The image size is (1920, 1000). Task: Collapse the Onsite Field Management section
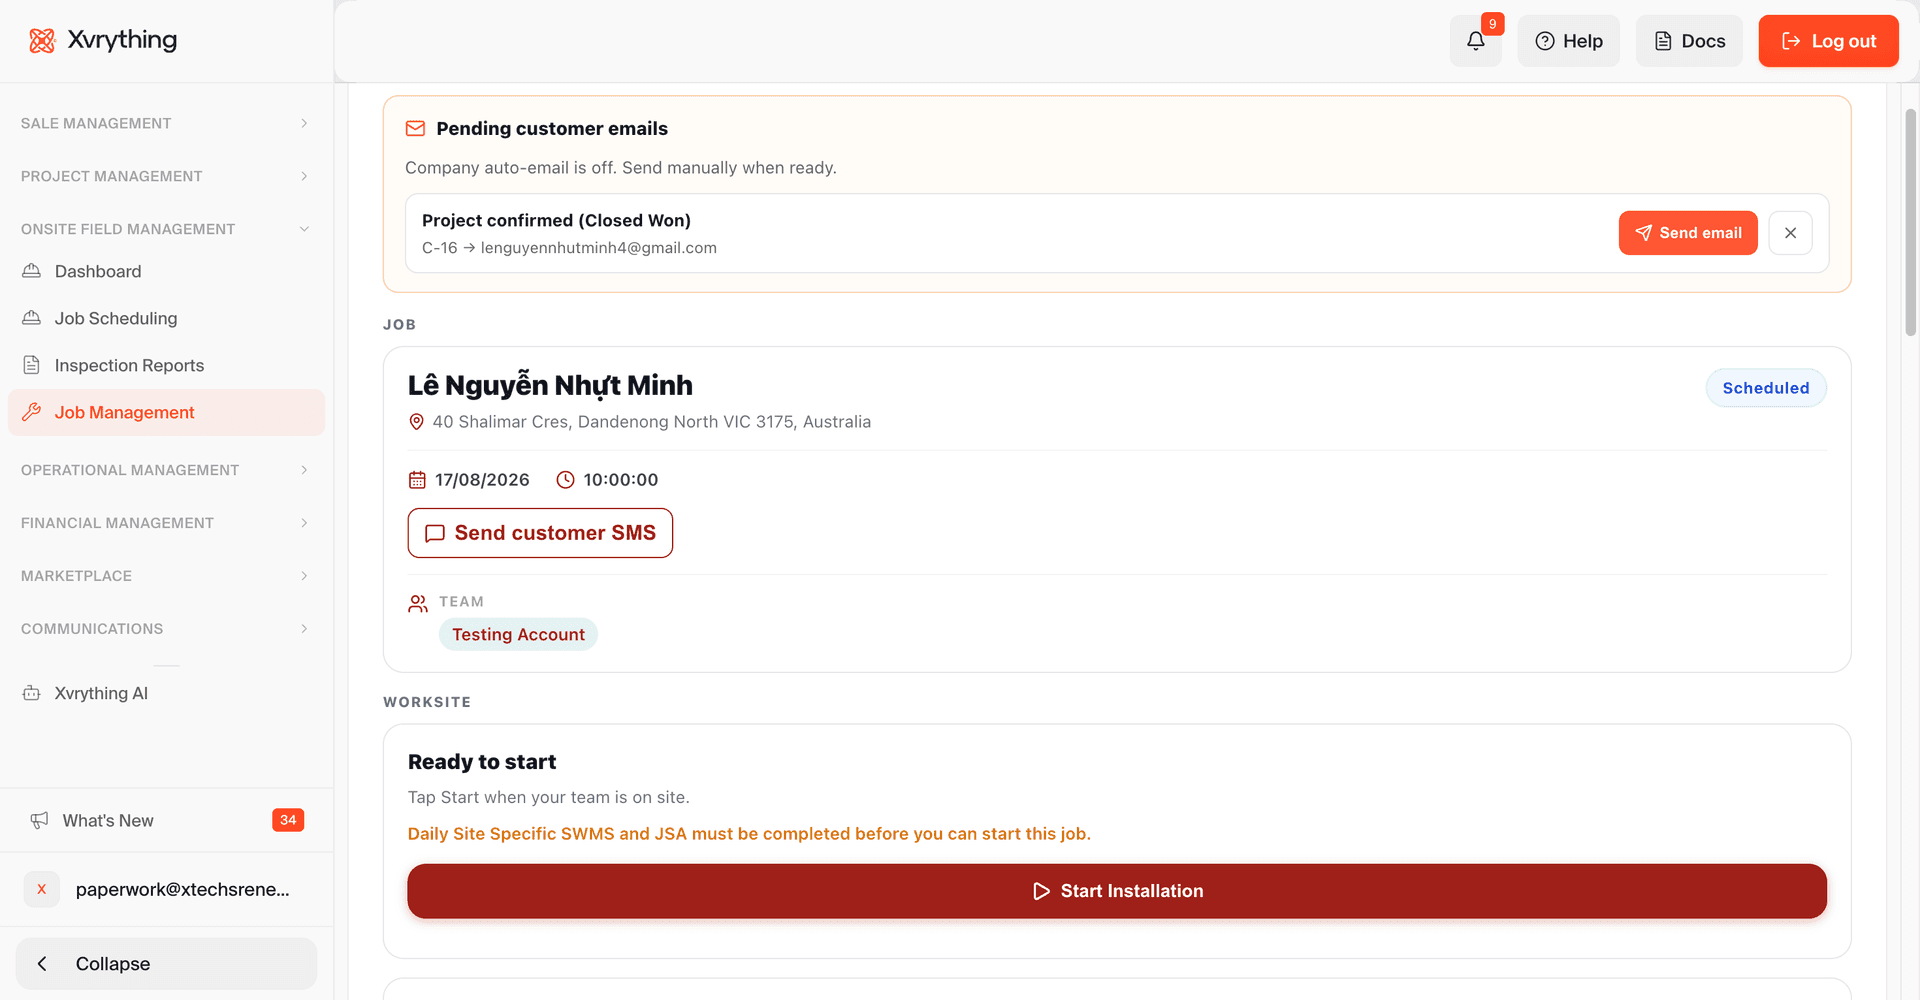coord(166,229)
